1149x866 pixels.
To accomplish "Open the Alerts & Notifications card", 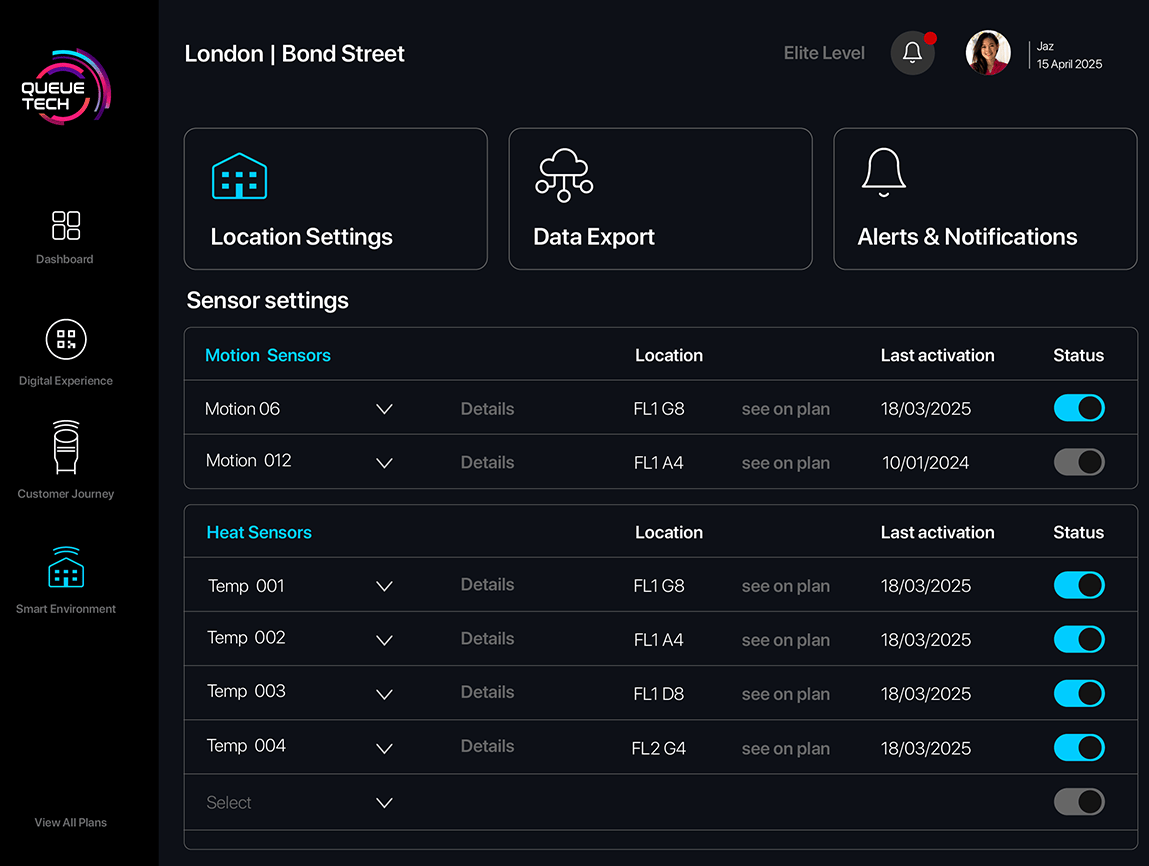I will pos(984,199).
